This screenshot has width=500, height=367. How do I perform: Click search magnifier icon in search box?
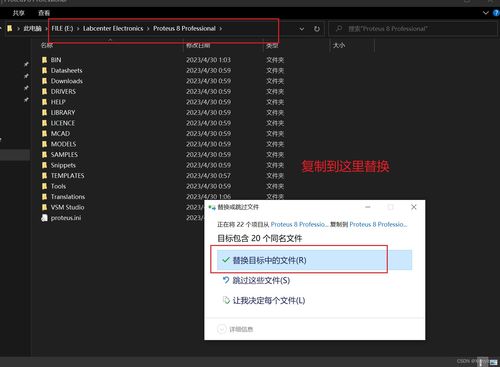click(339, 29)
